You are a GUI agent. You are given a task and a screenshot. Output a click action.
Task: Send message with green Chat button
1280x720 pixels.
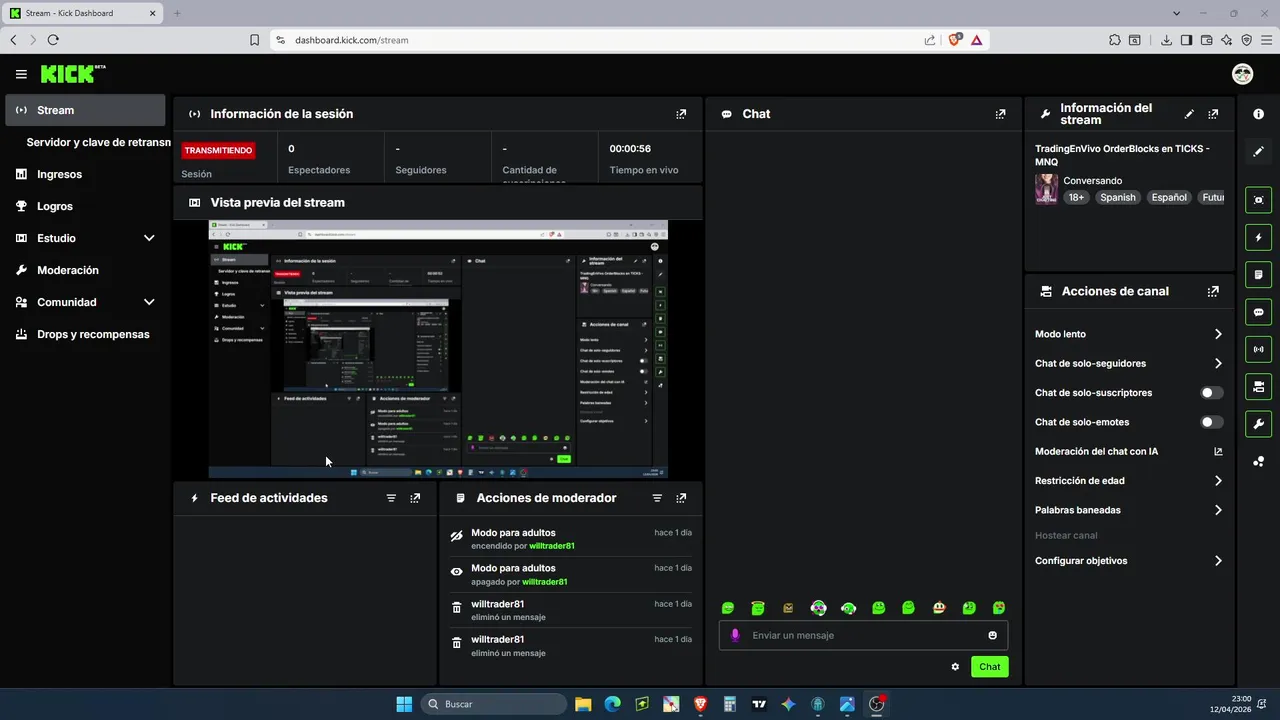point(989,667)
